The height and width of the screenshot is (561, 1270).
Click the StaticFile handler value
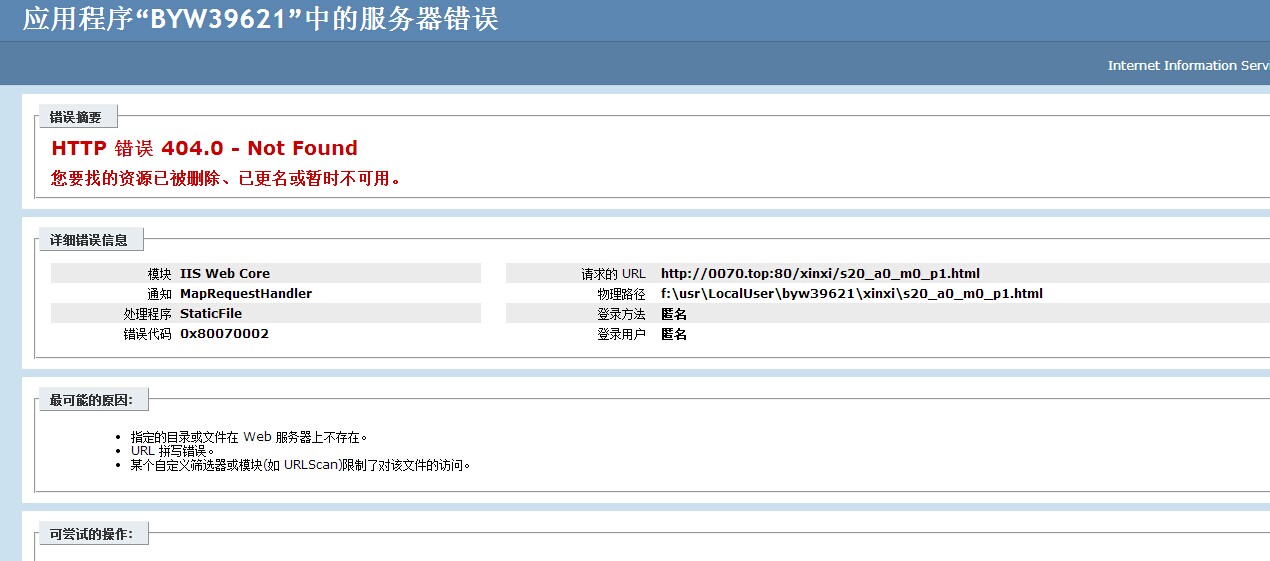coord(211,313)
